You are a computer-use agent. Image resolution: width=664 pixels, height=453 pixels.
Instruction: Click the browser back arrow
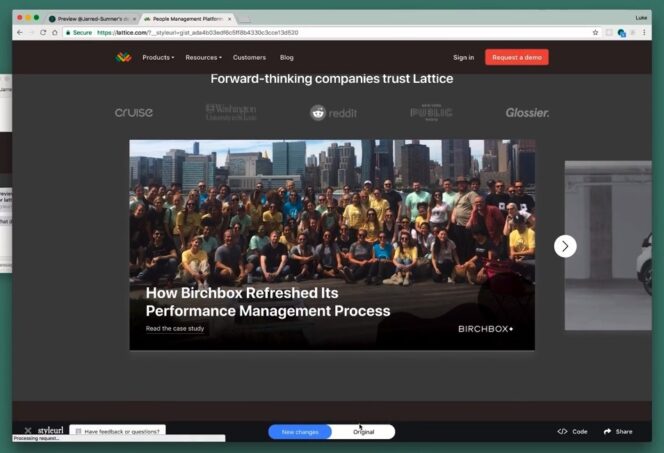tap(20, 33)
